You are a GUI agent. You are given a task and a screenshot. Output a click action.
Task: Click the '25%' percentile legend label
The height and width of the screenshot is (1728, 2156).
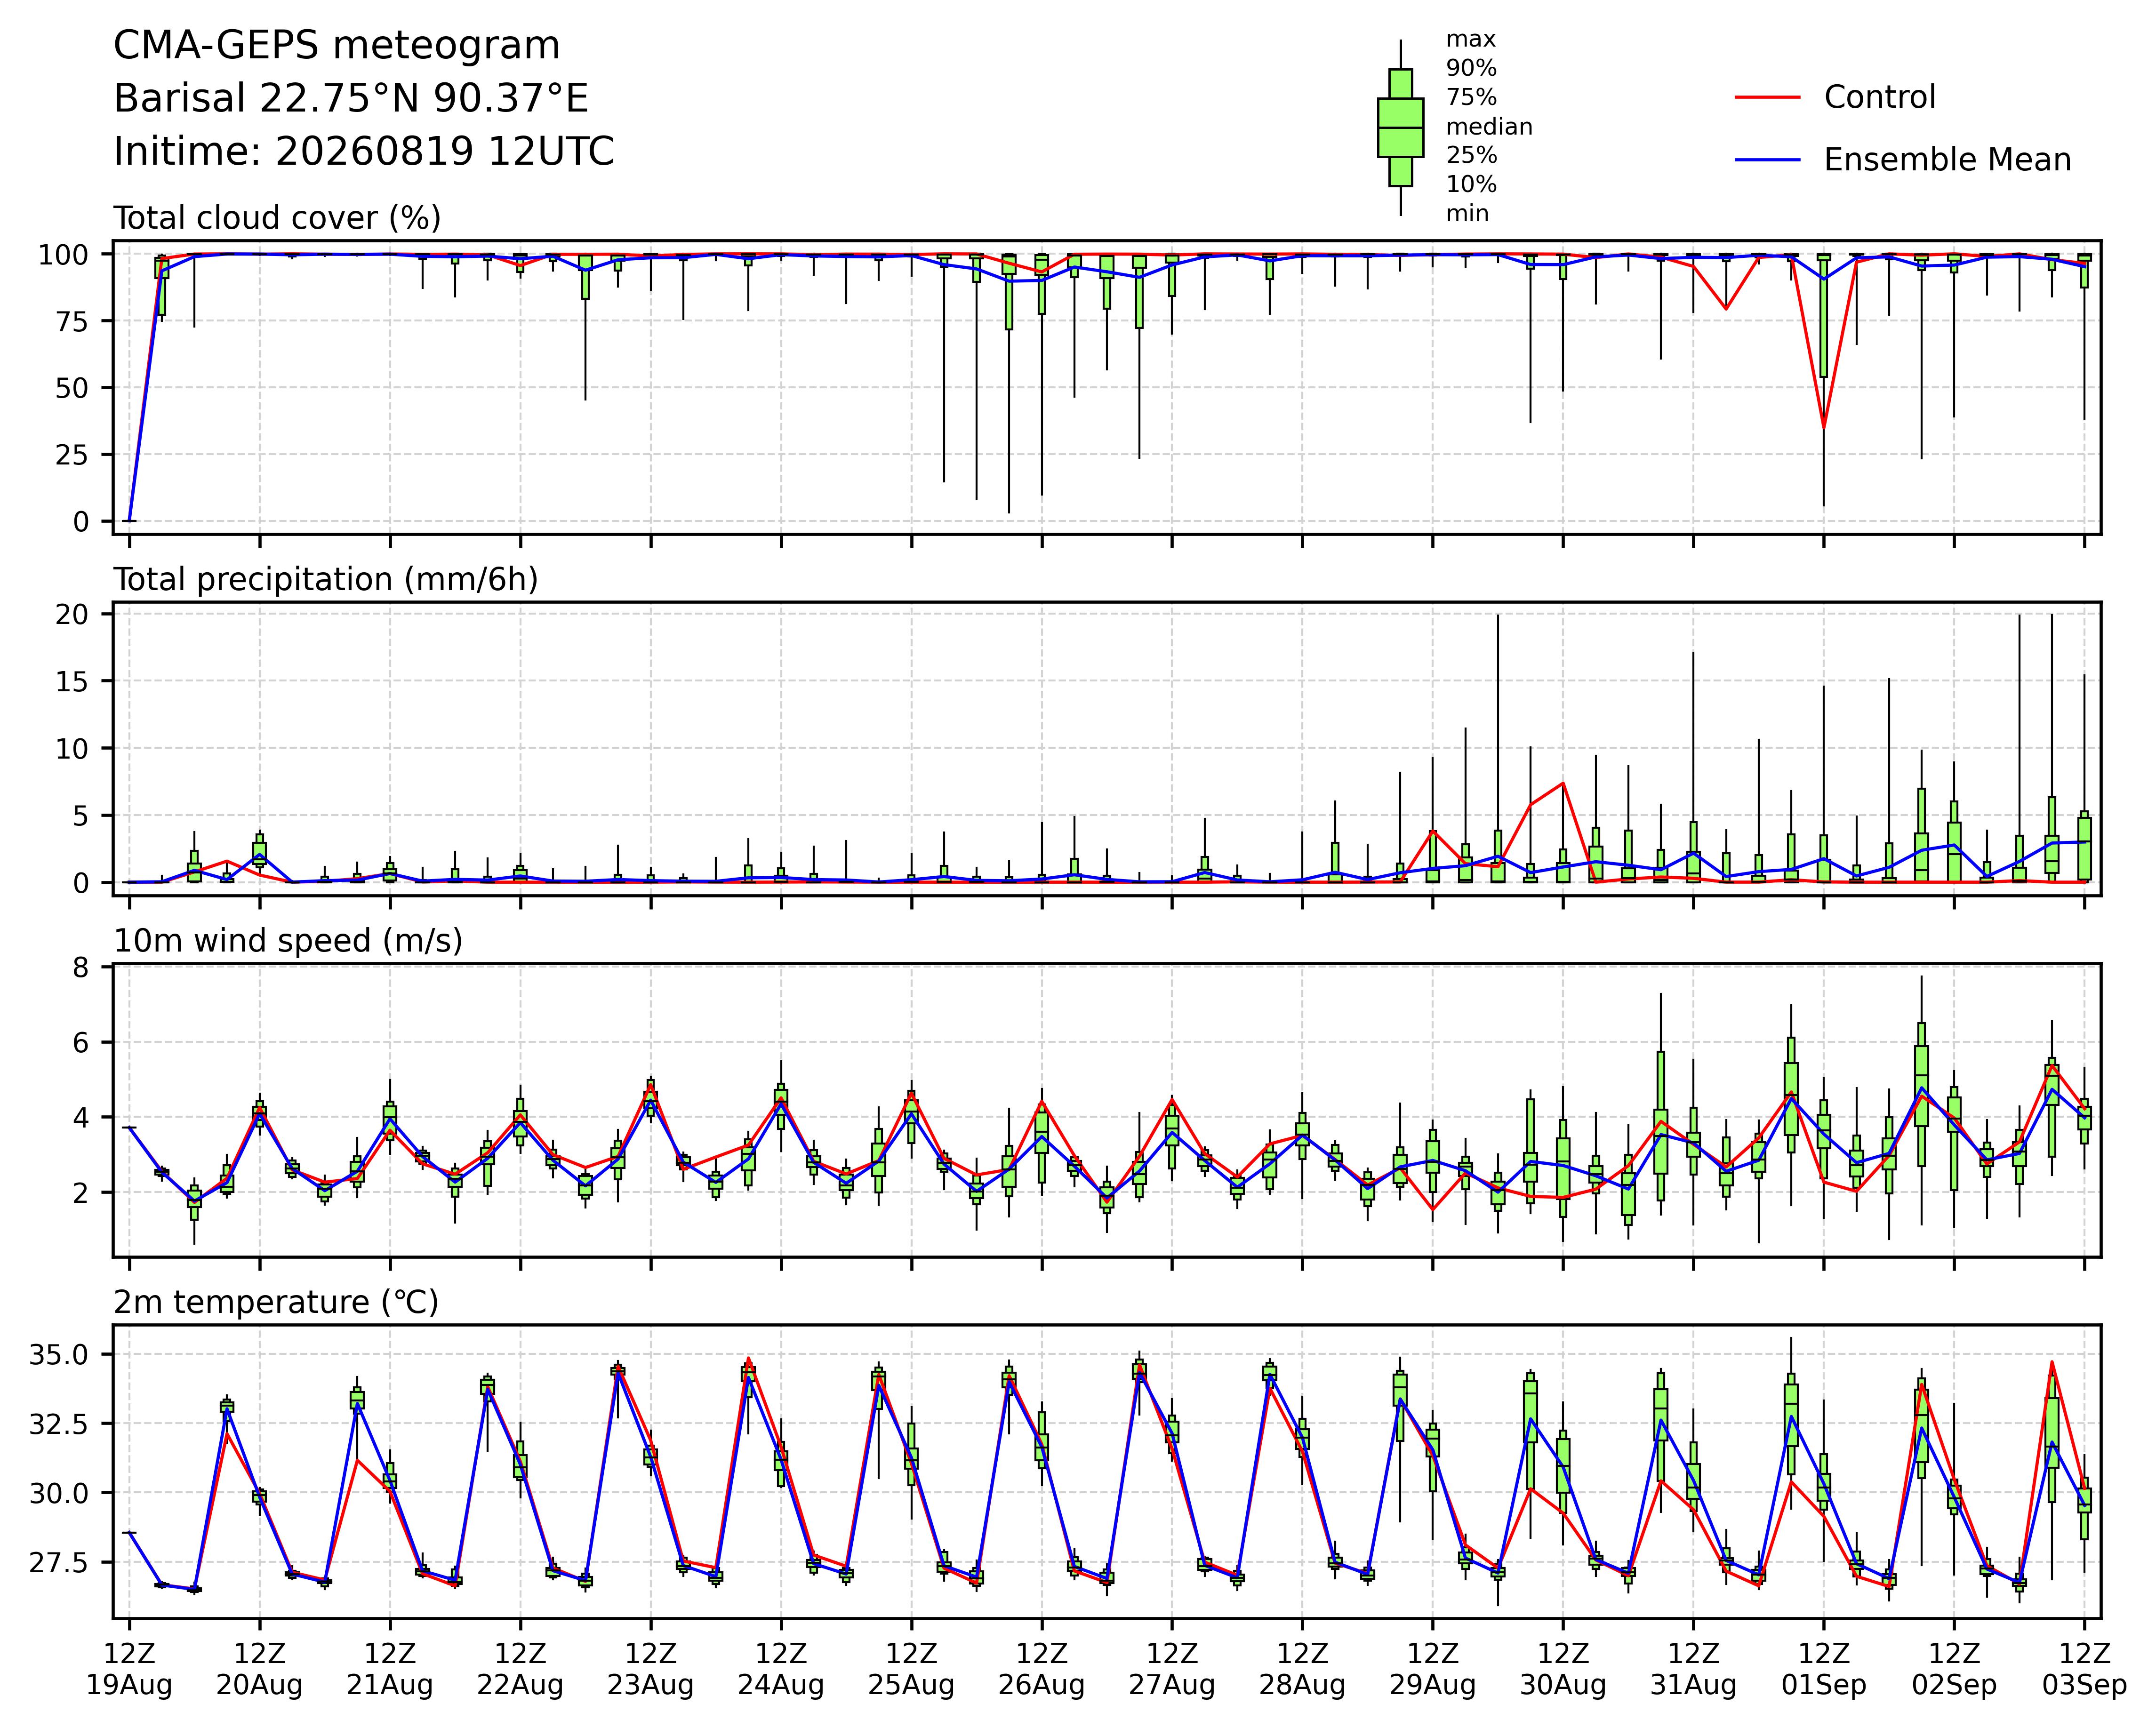tap(1471, 156)
